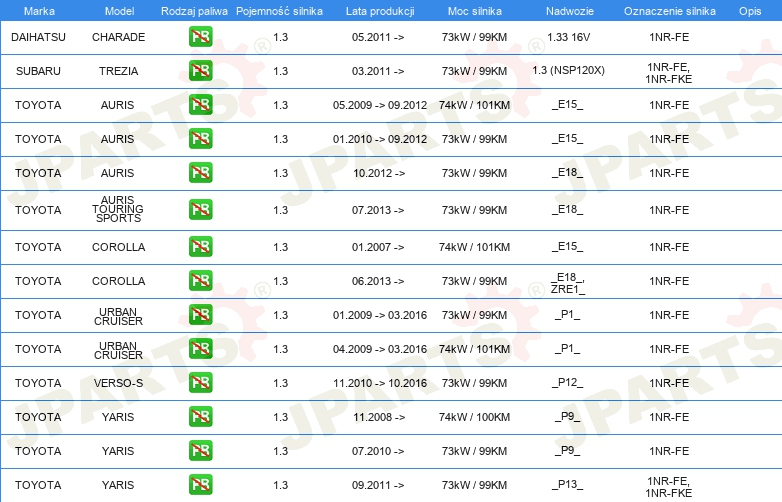
Task: Click fuel icon for AURIS TOURING SPORTS
Action: tap(200, 209)
